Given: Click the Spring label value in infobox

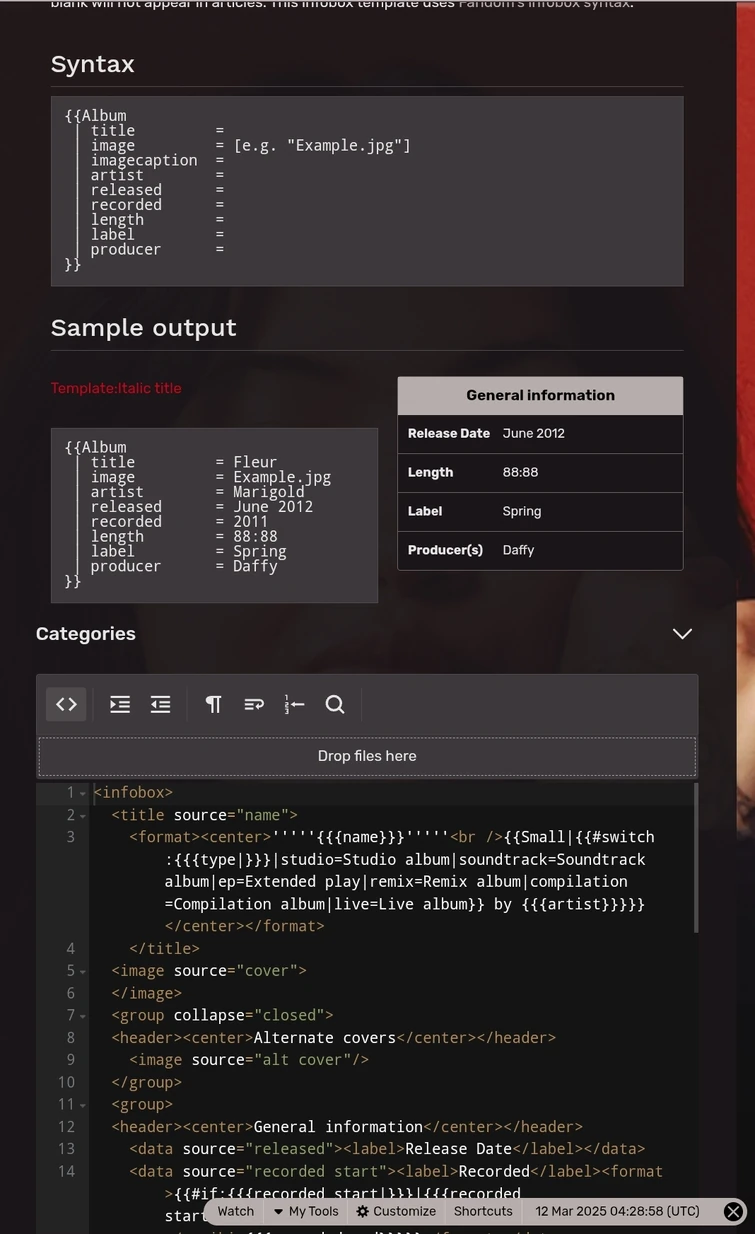Looking at the screenshot, I should click(522, 511).
